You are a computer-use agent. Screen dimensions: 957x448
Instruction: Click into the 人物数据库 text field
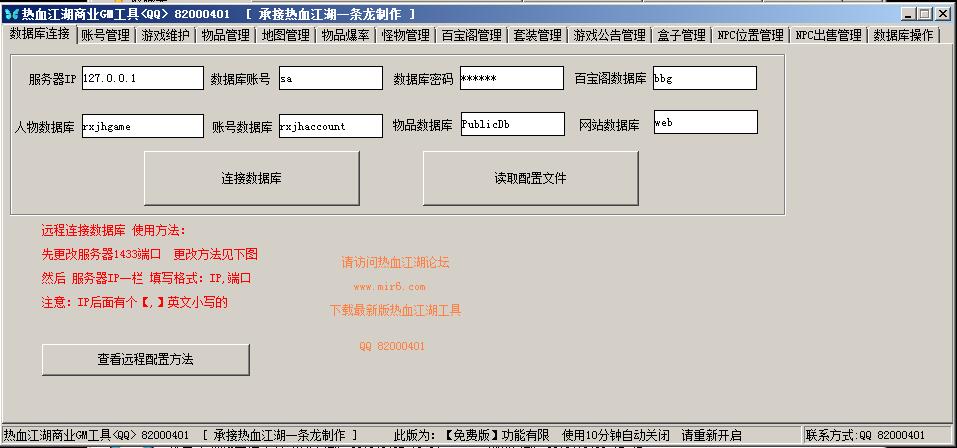(142, 126)
